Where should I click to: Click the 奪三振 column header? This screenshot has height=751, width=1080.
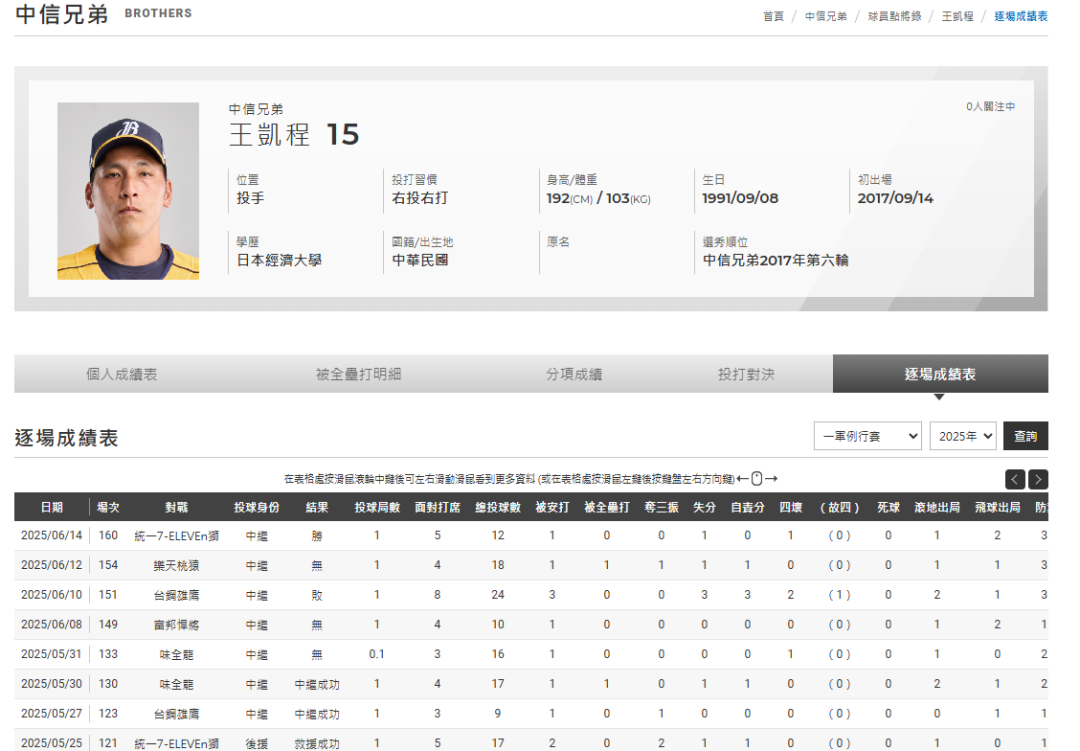tap(661, 507)
